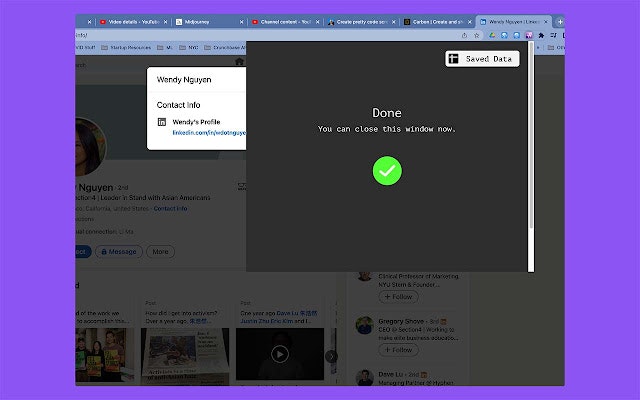Image resolution: width=640 pixels, height=400 pixels.
Task: Open the ML bookmark folder
Action: pos(165,48)
